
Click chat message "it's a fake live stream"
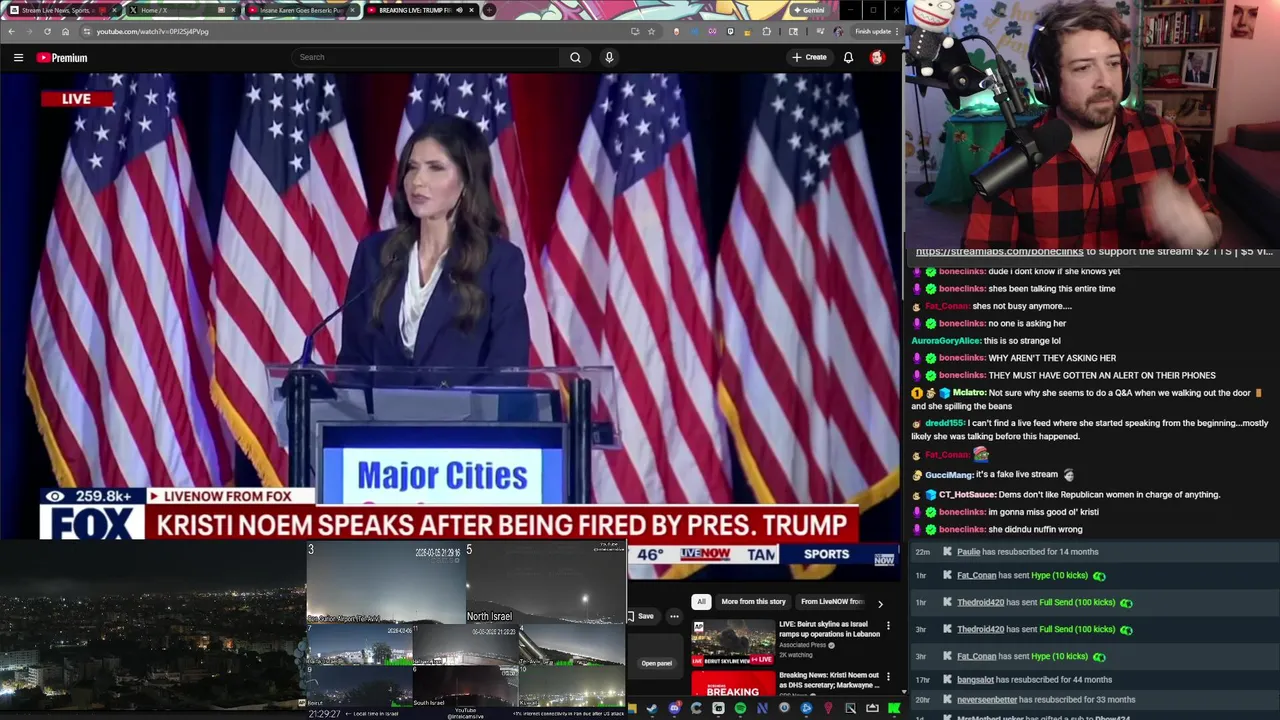point(1017,475)
